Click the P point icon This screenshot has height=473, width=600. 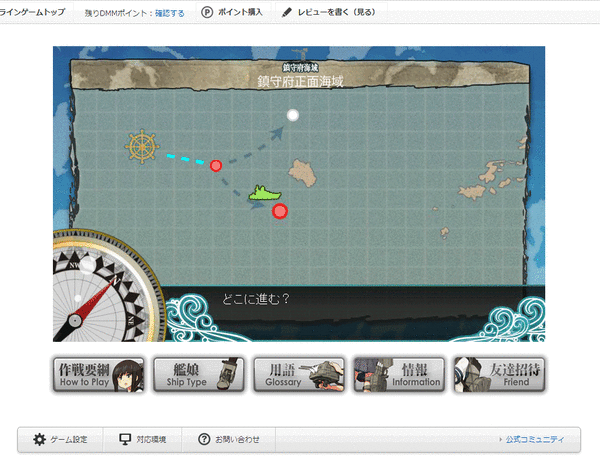[207, 13]
